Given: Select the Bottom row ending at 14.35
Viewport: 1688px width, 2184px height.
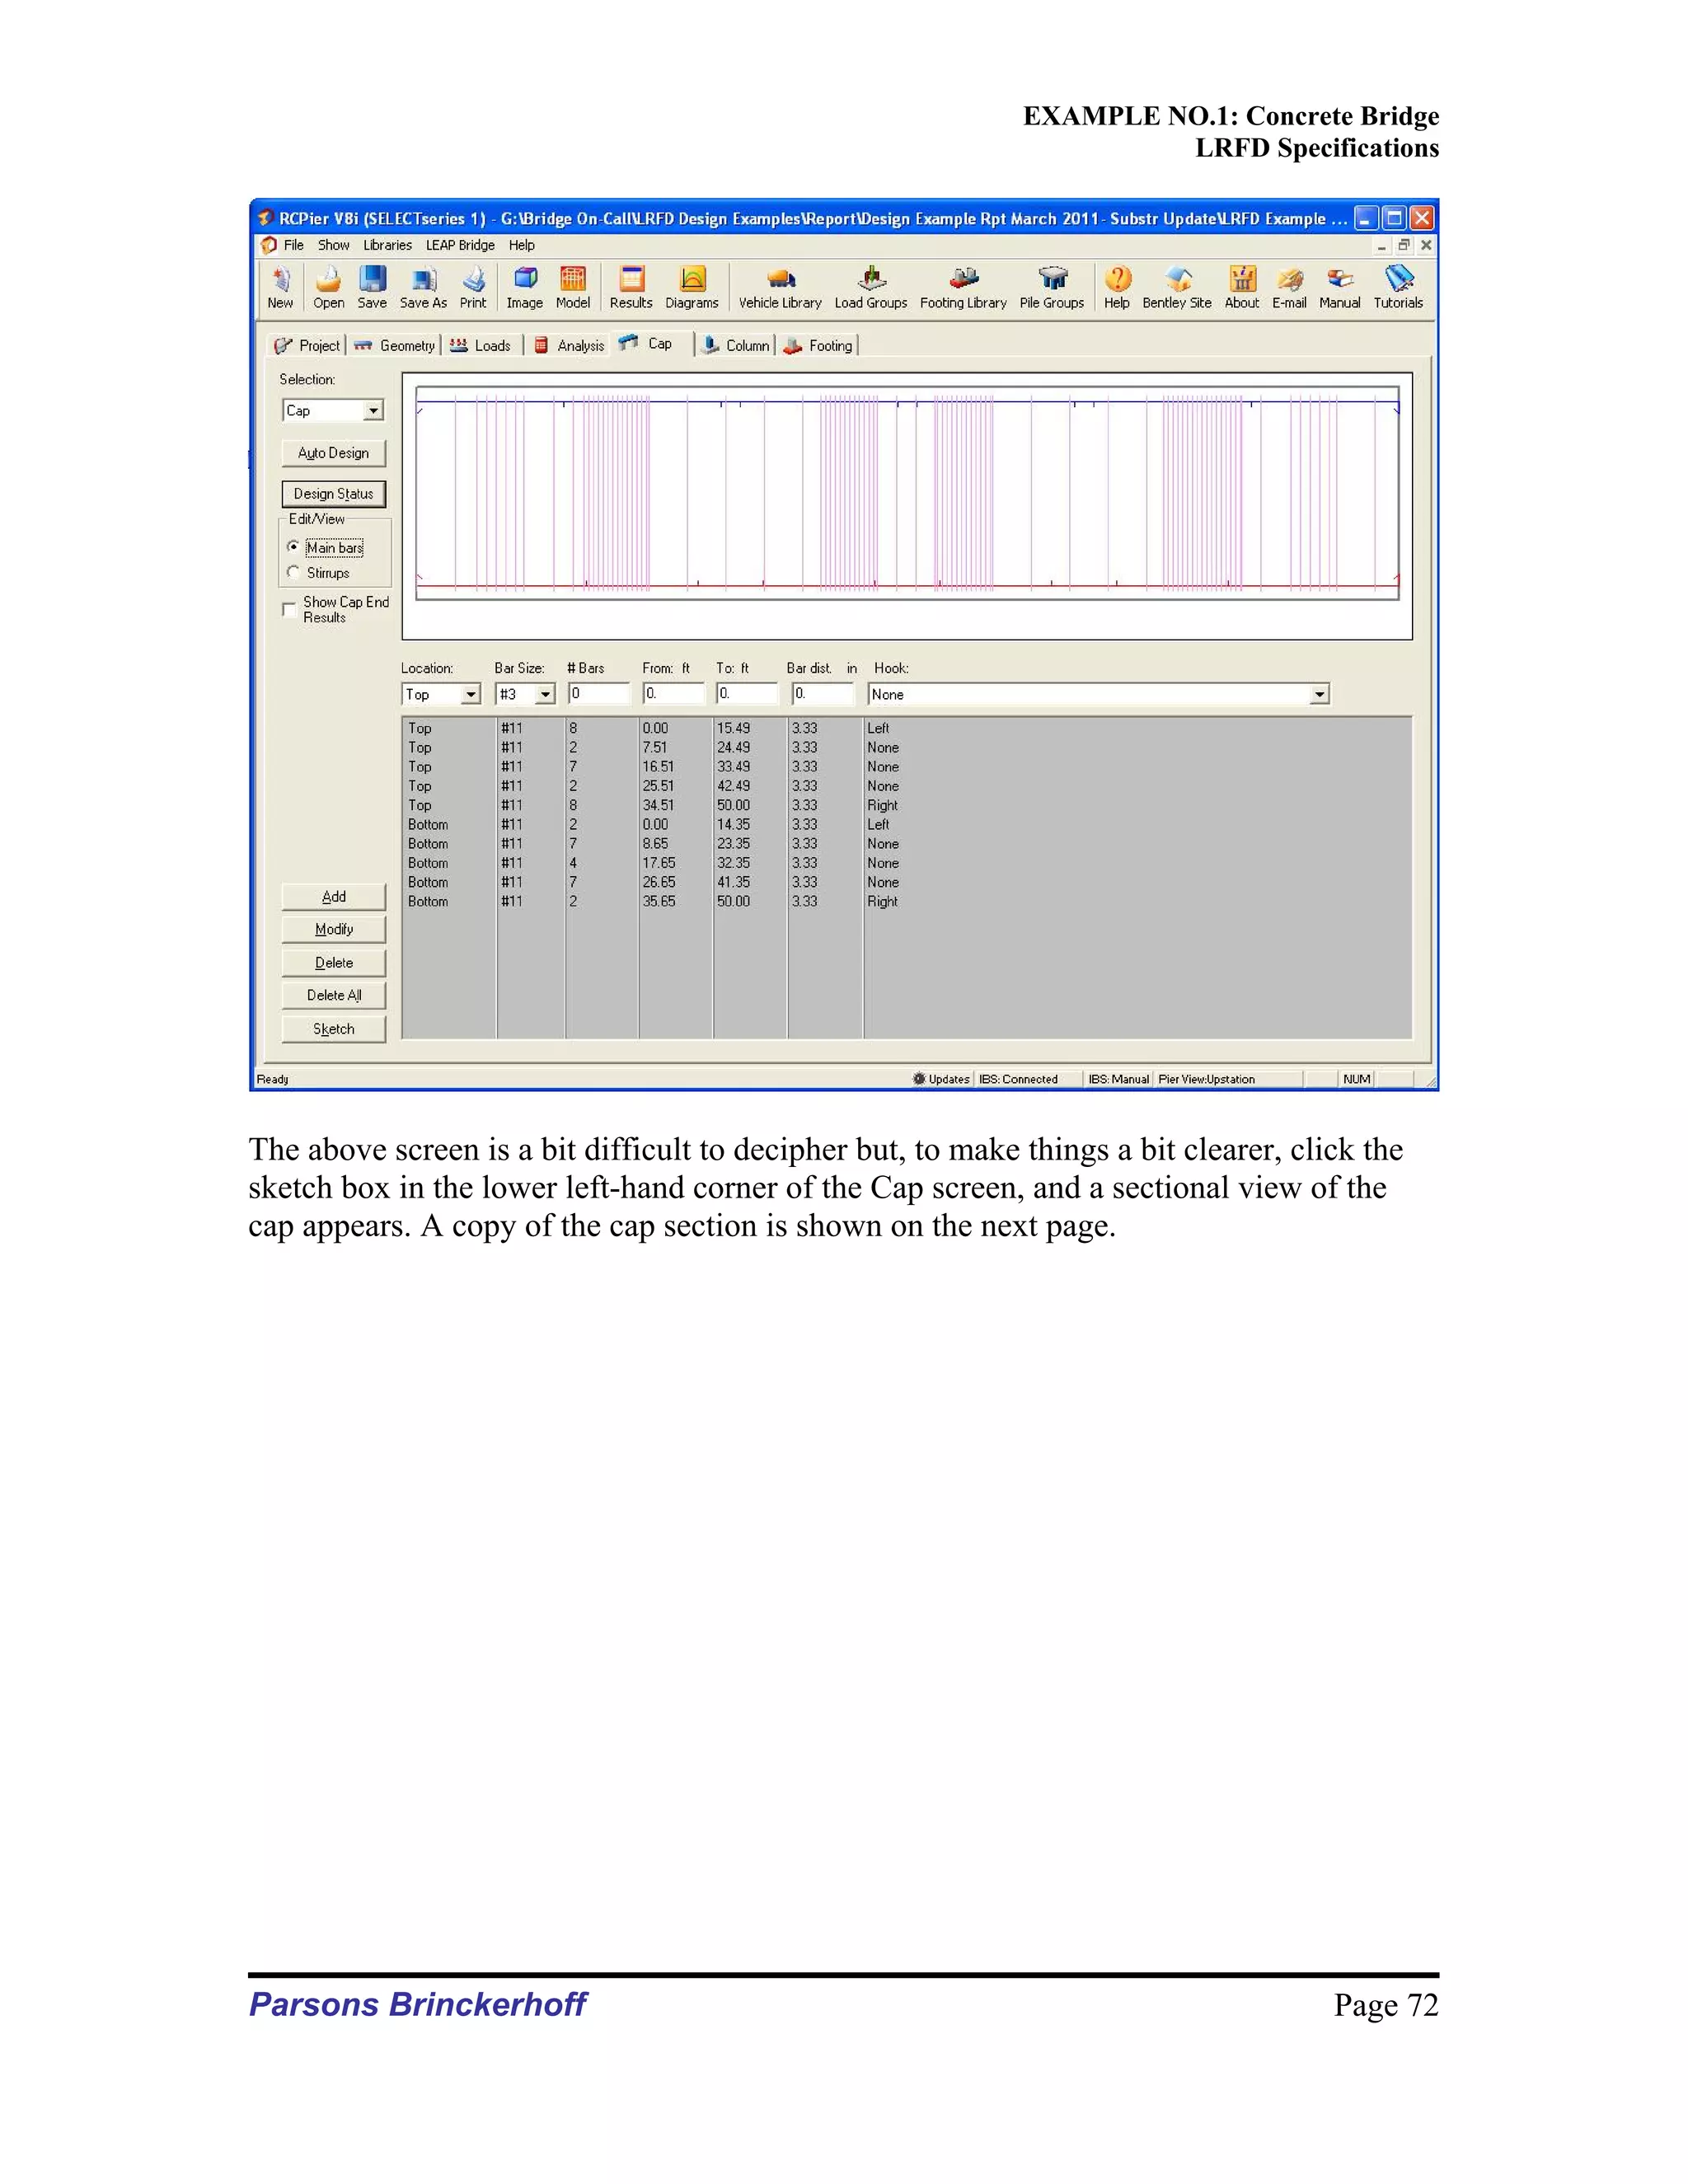Looking at the screenshot, I should (906, 825).
